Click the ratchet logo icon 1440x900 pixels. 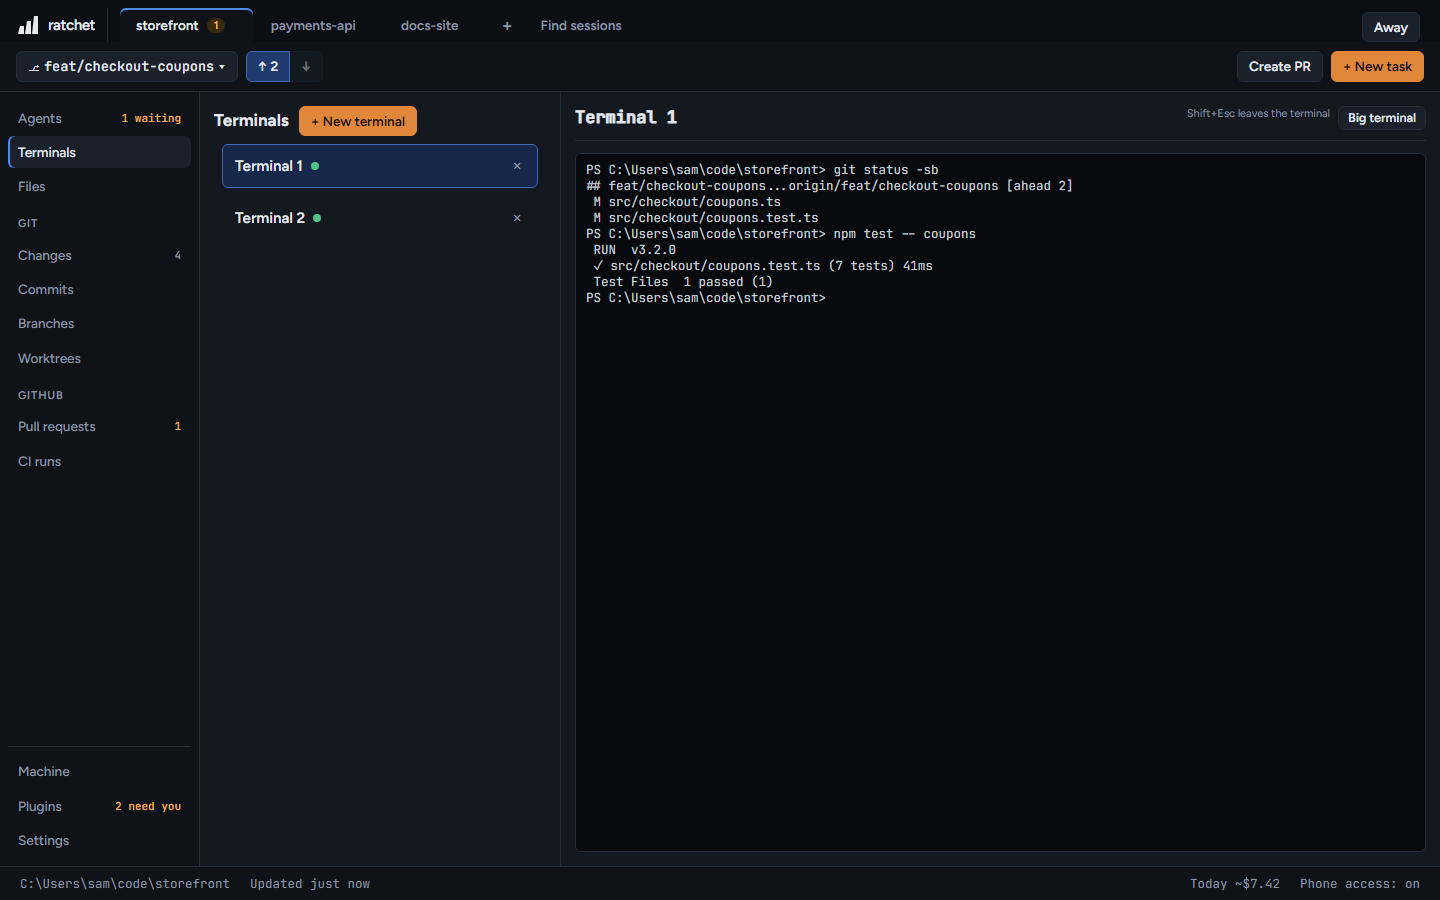28,25
